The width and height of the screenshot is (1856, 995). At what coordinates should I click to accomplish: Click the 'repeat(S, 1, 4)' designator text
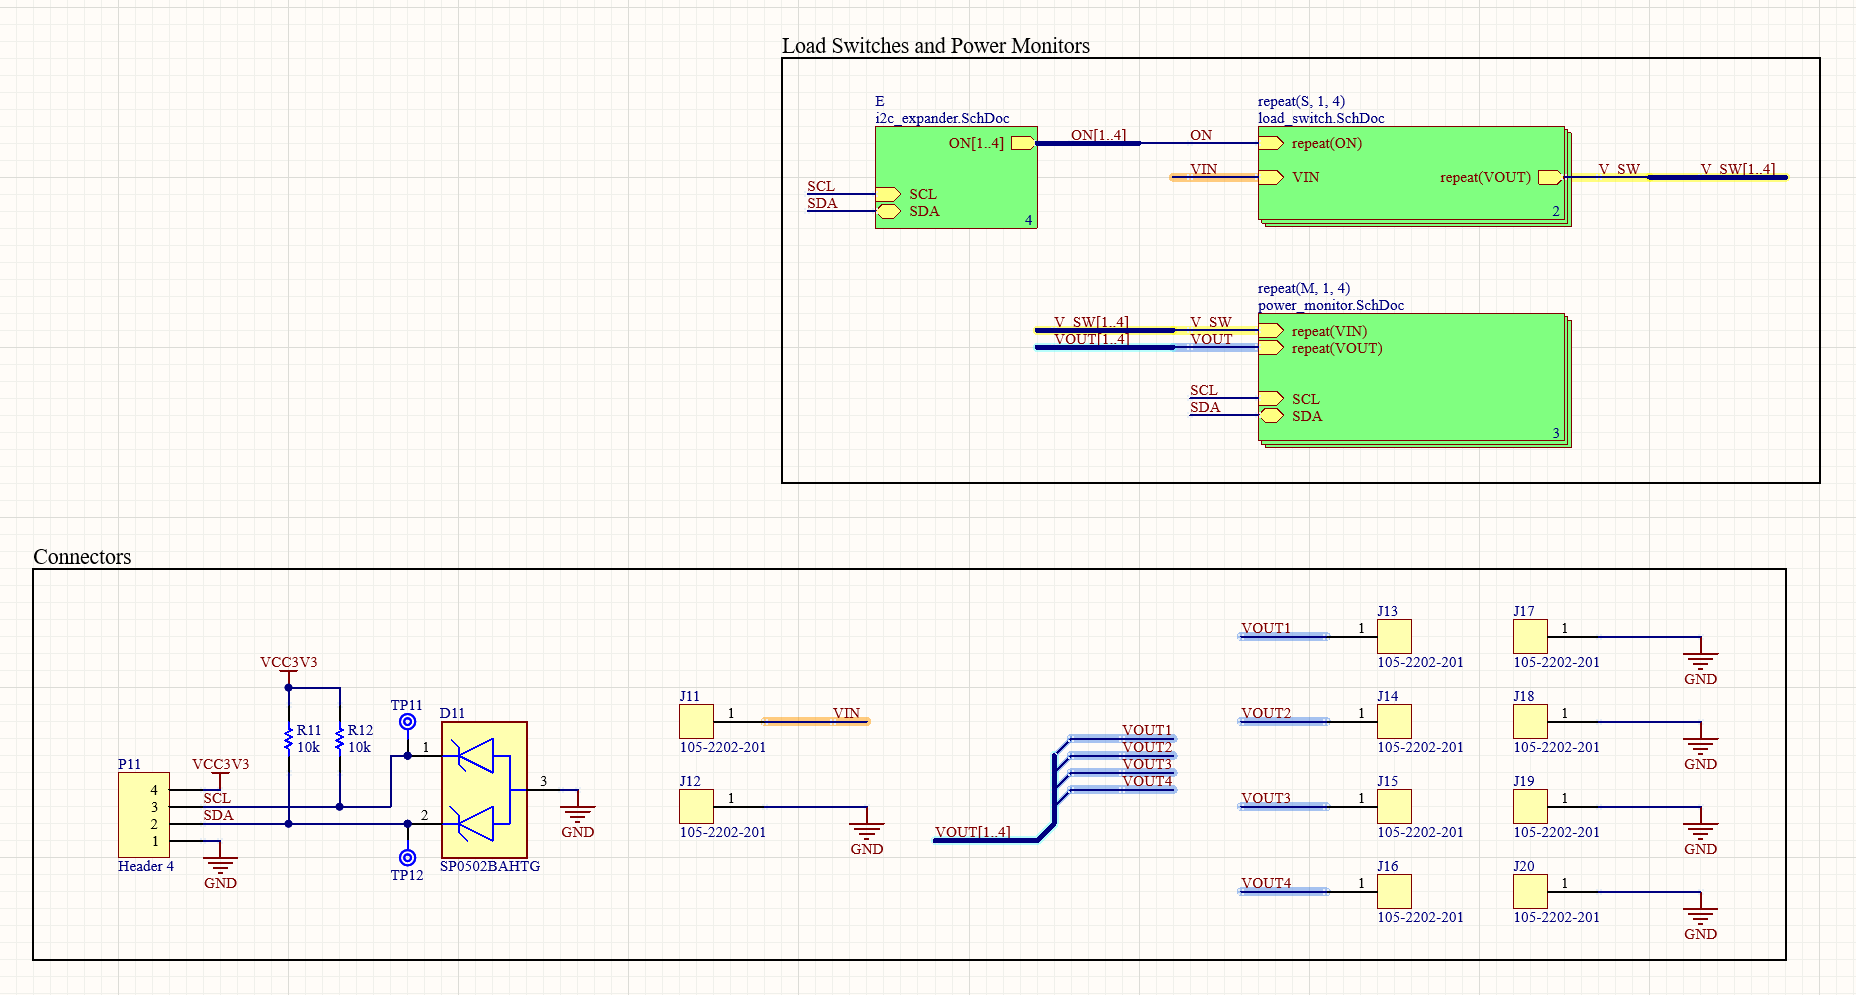(x=1301, y=101)
